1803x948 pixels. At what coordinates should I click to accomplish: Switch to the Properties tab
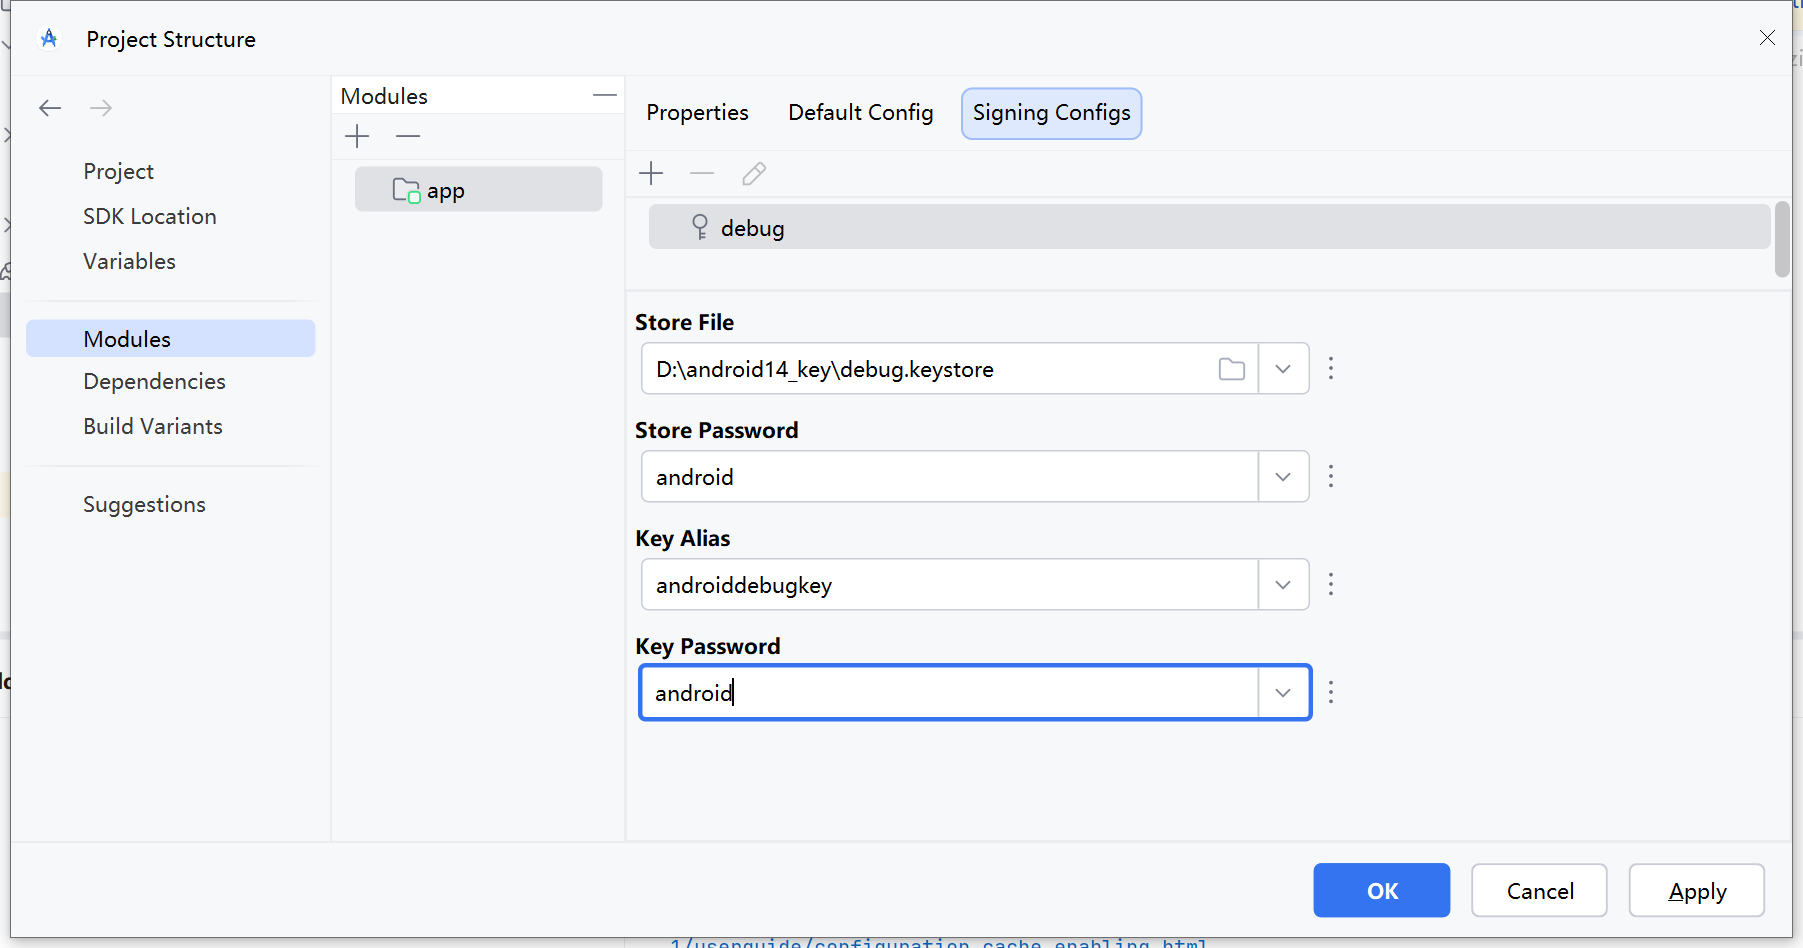point(697,113)
